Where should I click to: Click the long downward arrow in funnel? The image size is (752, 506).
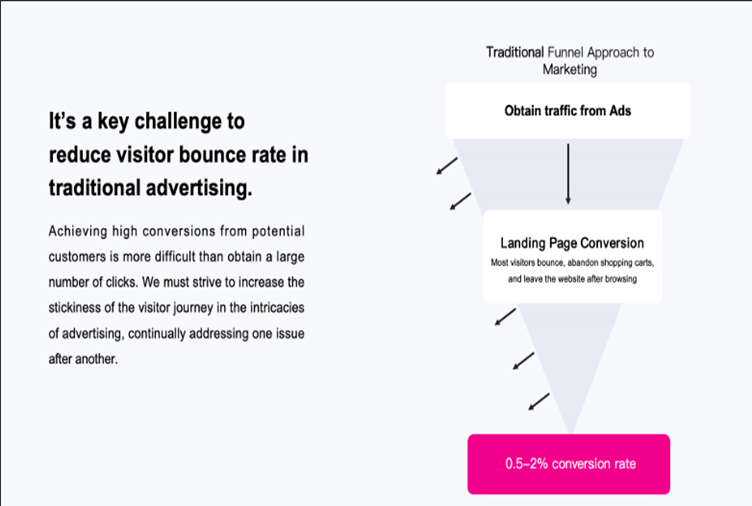(568, 174)
